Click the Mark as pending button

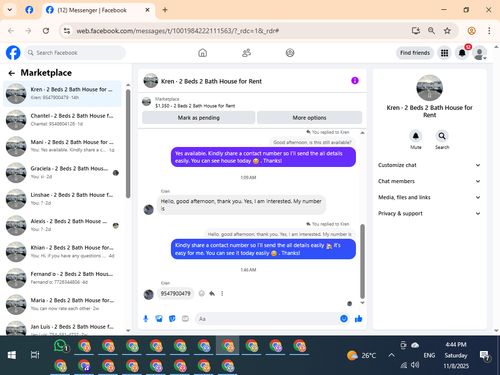coord(199,118)
